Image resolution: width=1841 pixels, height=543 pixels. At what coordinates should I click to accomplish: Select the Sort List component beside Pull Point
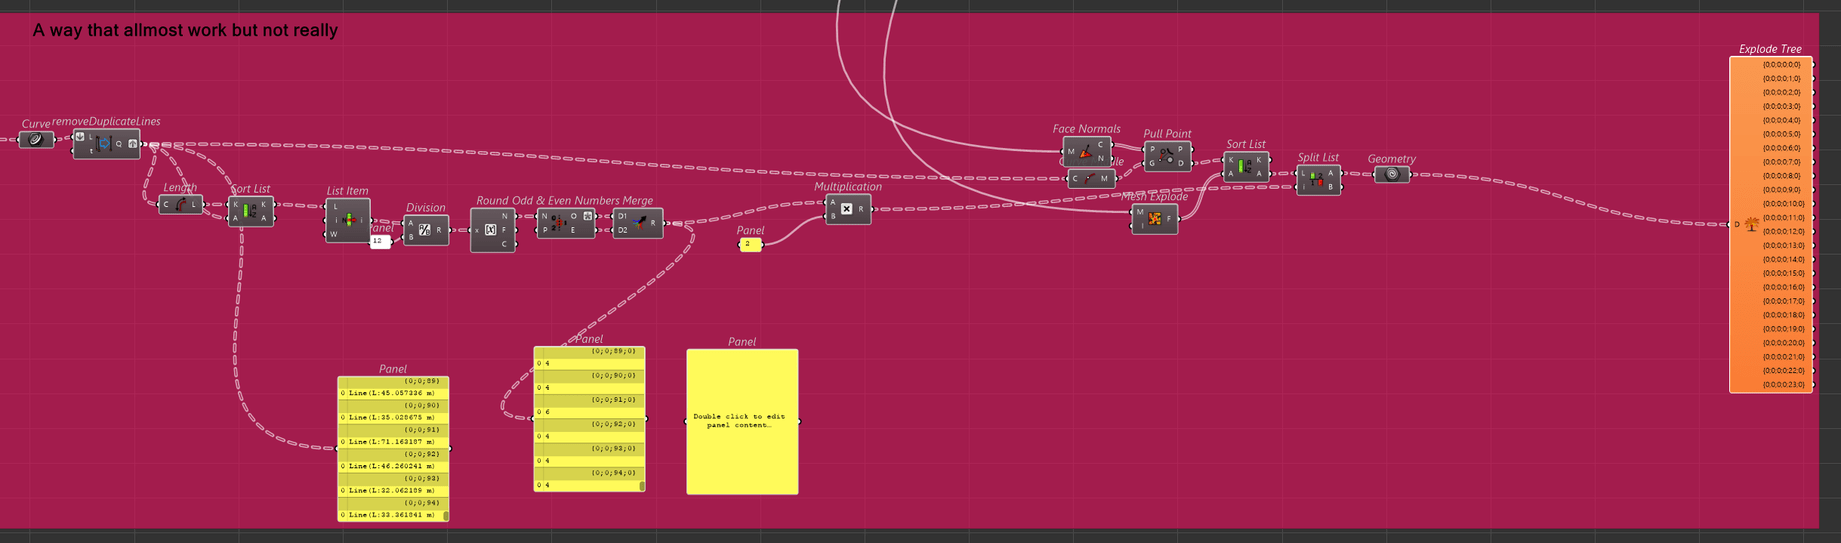point(1246,166)
